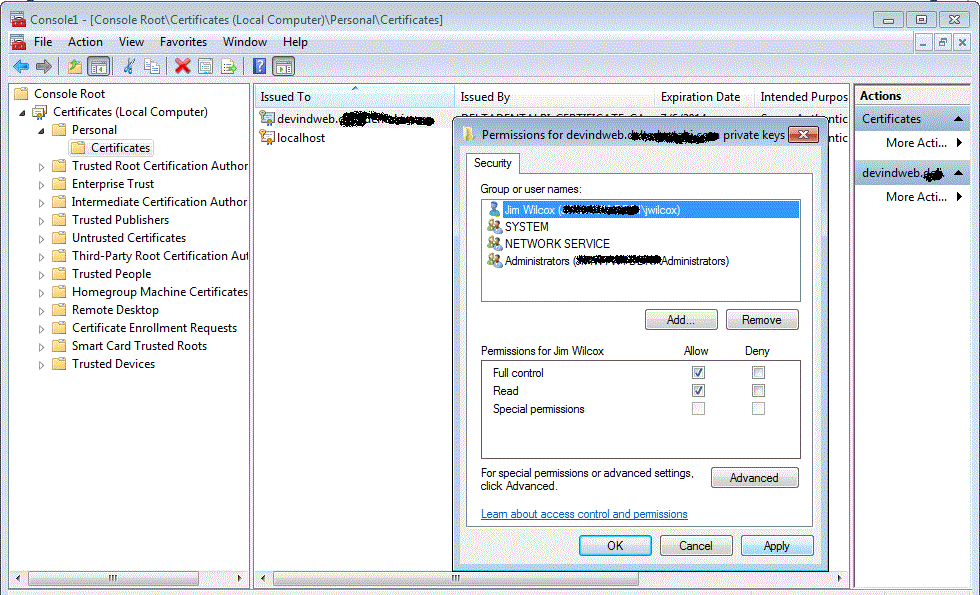Expand Trusted Devices tree node
The width and height of the screenshot is (980, 595).
[x=41, y=365]
